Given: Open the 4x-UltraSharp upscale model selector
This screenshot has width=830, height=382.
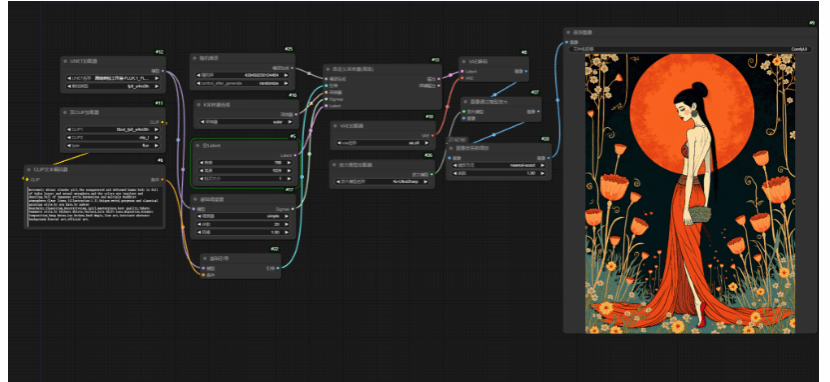Looking at the screenshot, I should tap(382, 181).
